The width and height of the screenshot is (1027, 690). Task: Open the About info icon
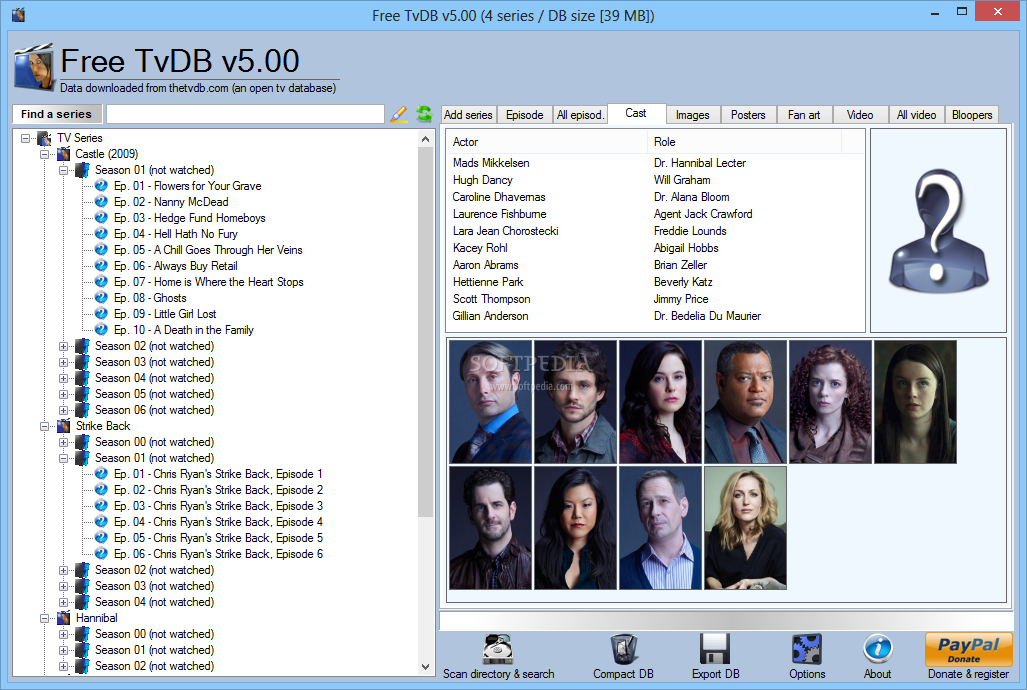tap(878, 649)
